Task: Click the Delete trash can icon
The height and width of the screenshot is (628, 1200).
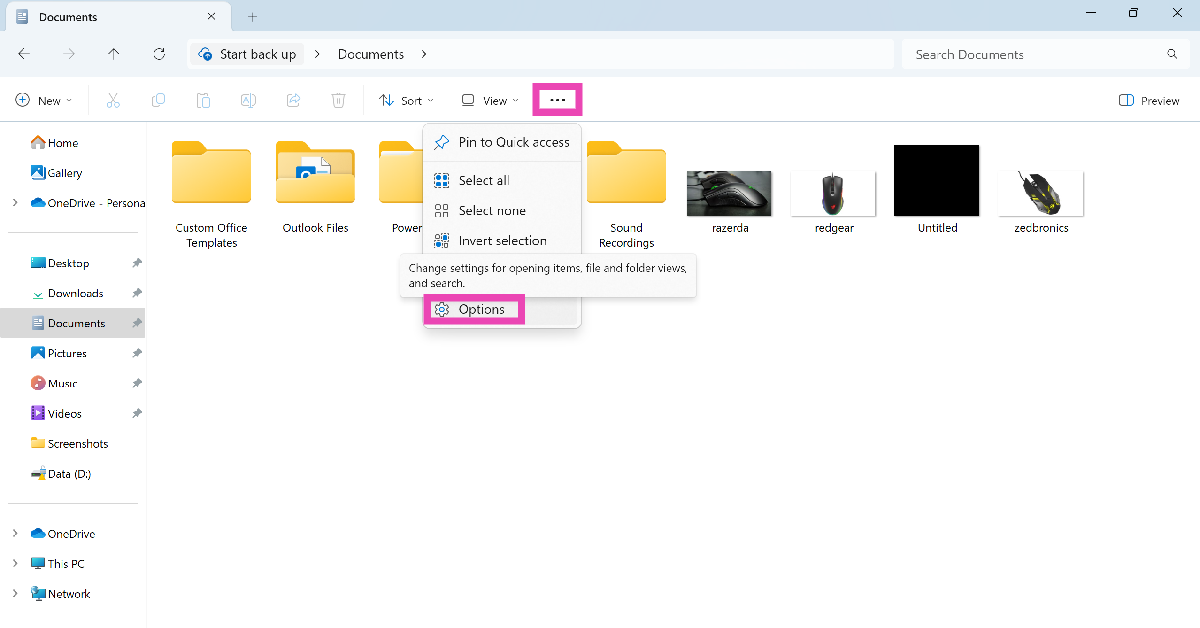Action: [x=339, y=100]
